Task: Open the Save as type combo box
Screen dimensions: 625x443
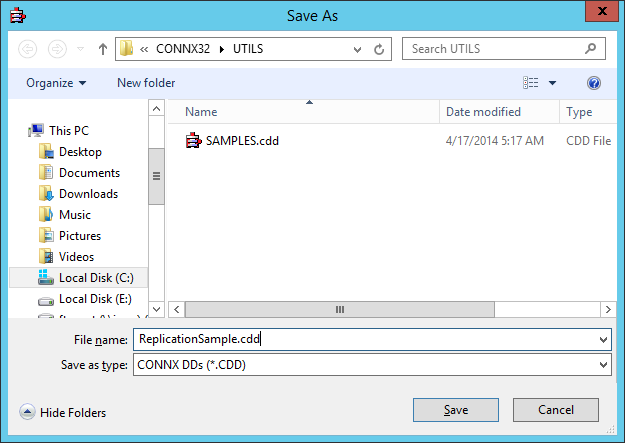Action: click(372, 365)
